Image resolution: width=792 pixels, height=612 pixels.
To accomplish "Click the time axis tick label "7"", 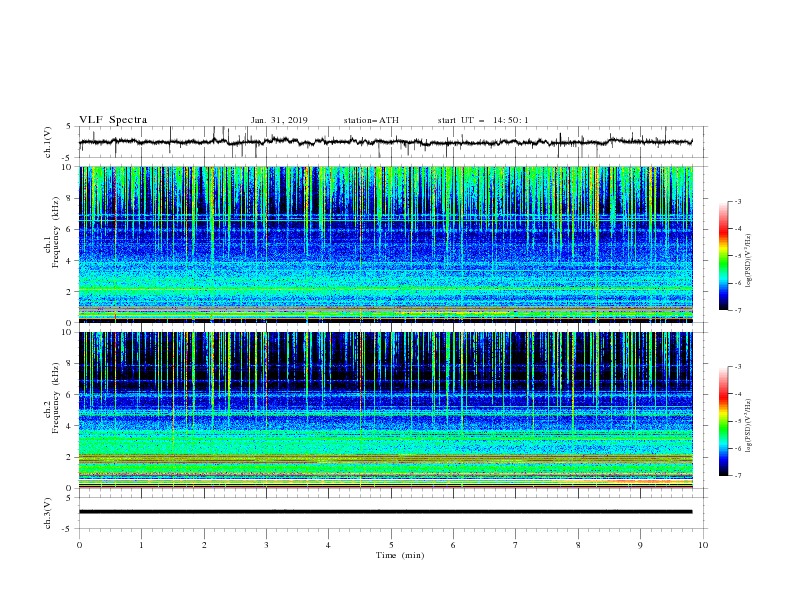I will tap(516, 545).
